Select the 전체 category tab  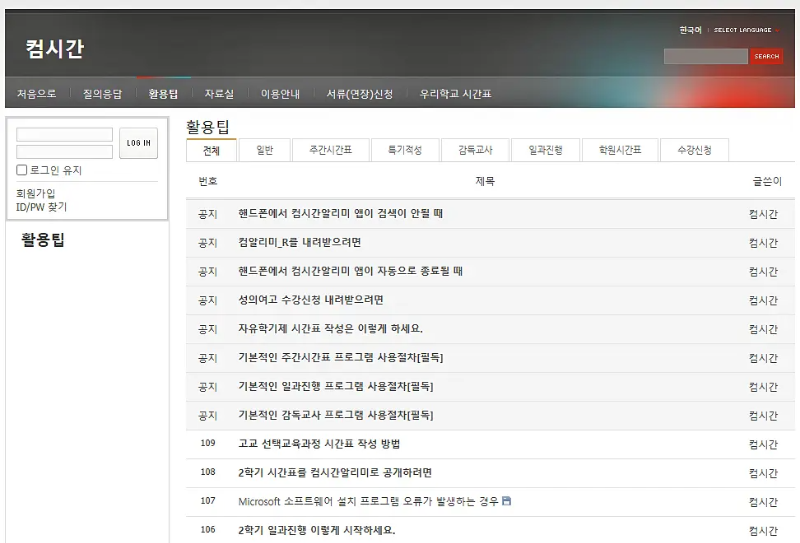click(211, 150)
